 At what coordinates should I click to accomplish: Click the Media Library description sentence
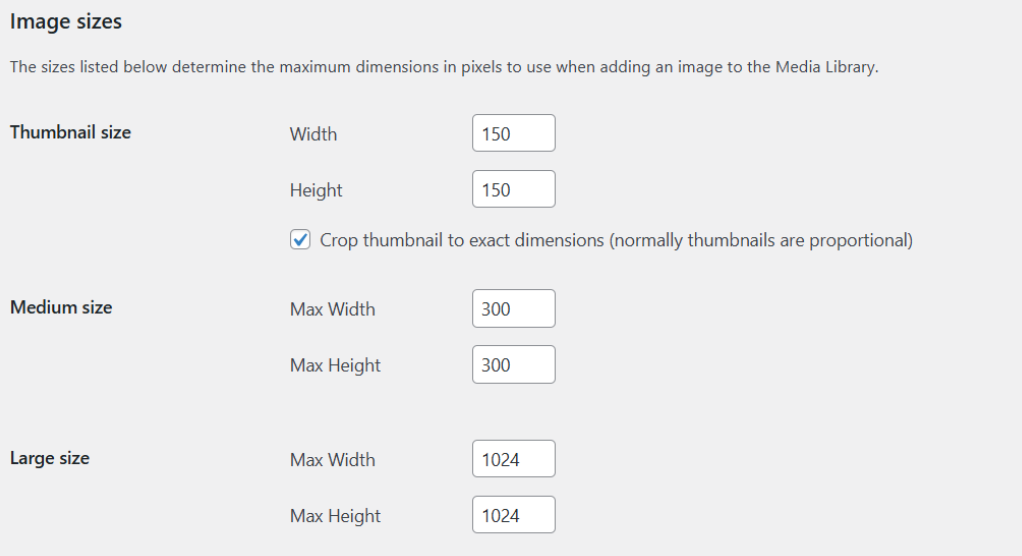(x=444, y=68)
